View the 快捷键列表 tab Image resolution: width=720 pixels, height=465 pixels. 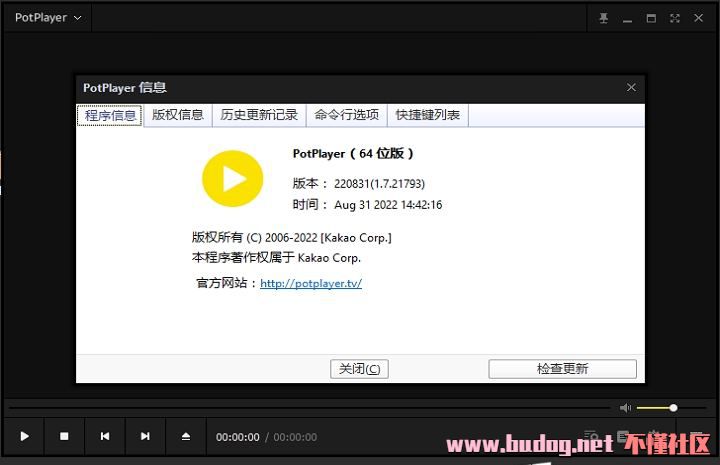[428, 115]
